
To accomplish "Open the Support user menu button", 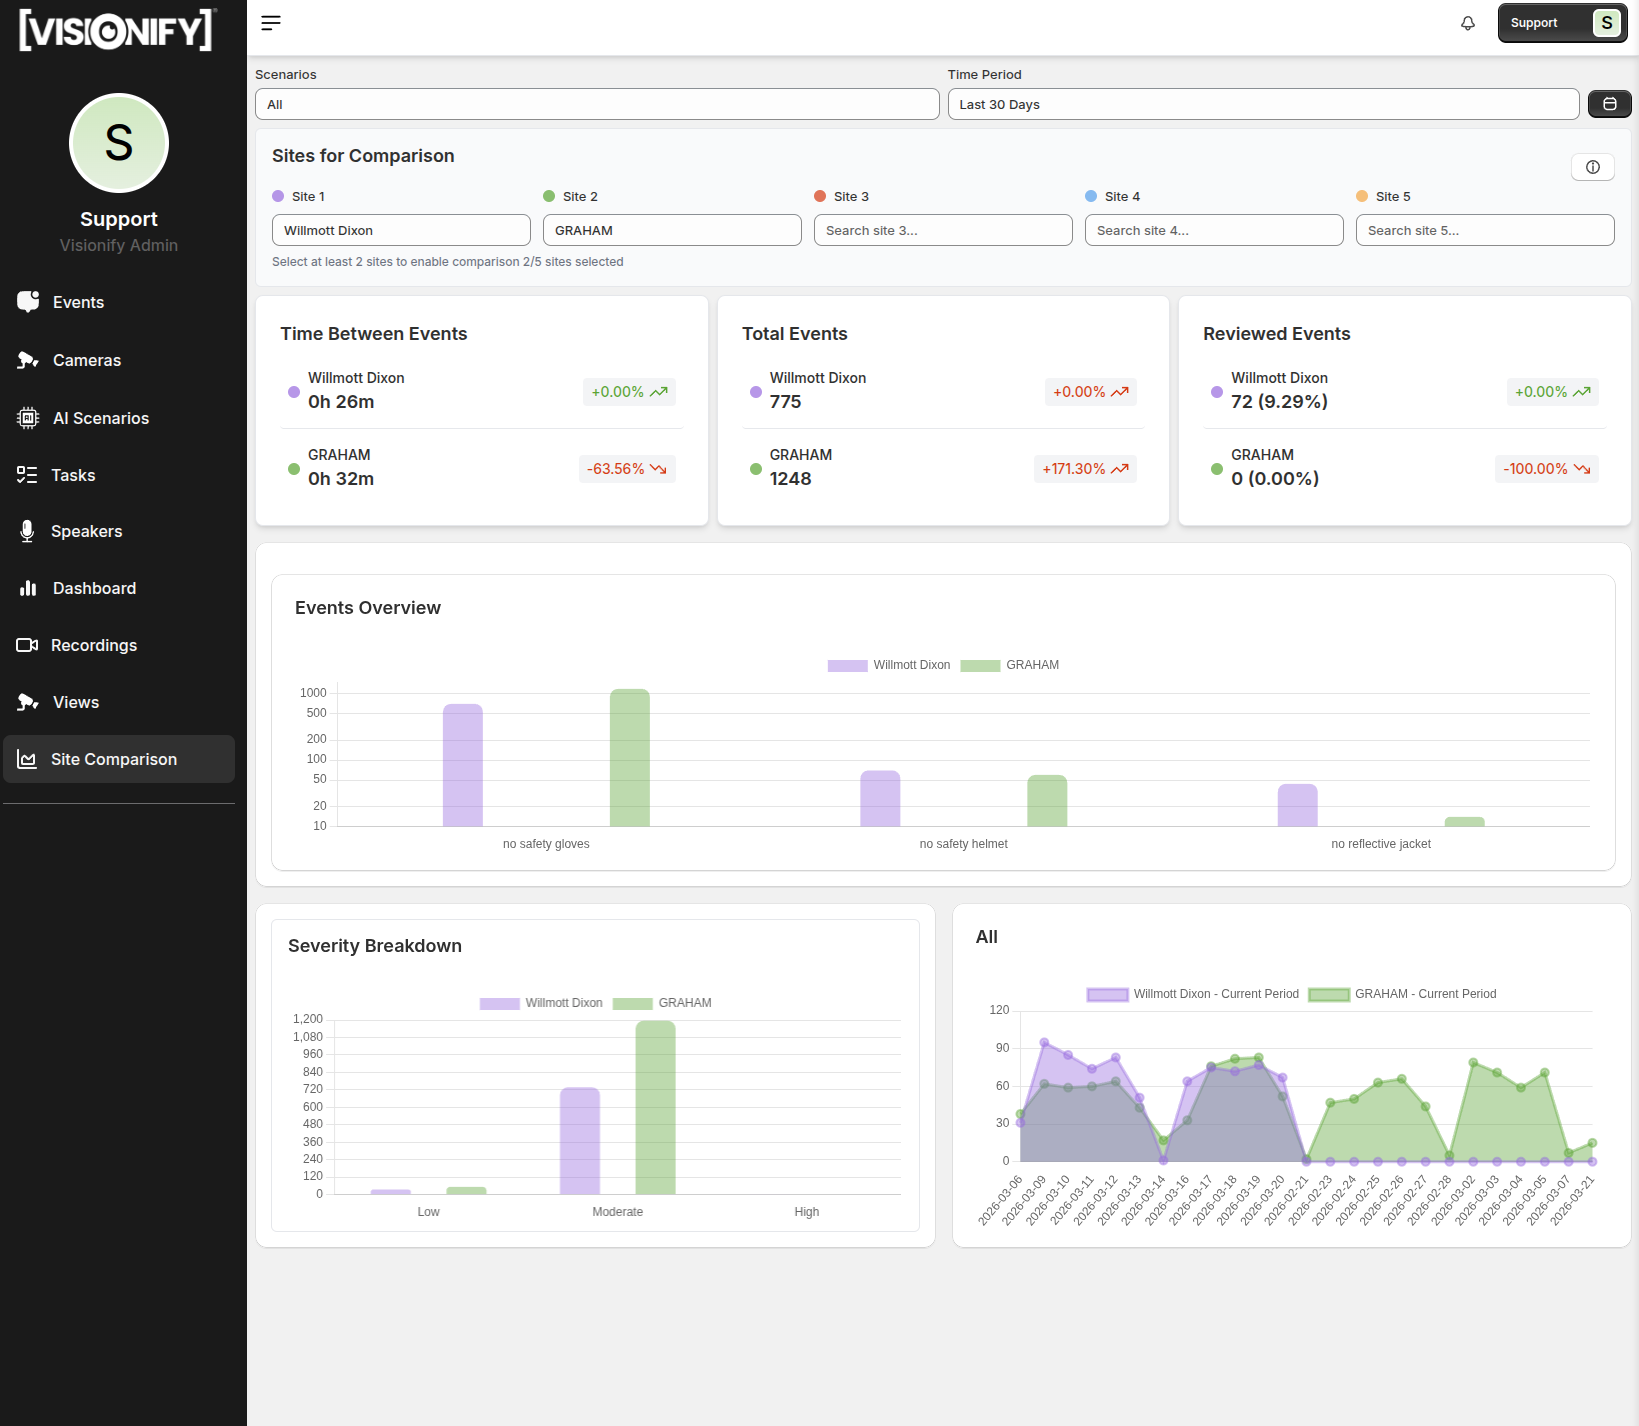I will [x=1562, y=23].
